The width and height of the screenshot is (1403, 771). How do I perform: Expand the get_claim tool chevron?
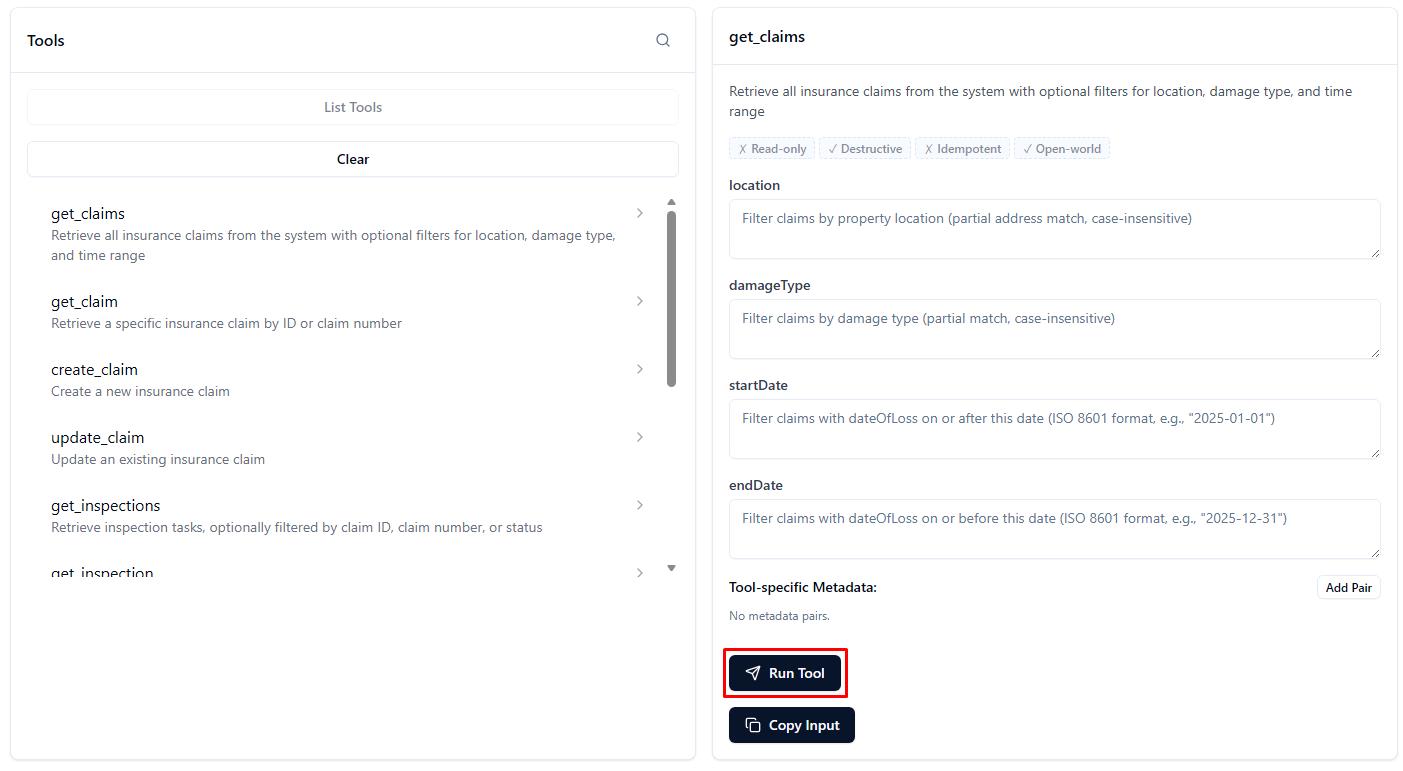(x=640, y=301)
